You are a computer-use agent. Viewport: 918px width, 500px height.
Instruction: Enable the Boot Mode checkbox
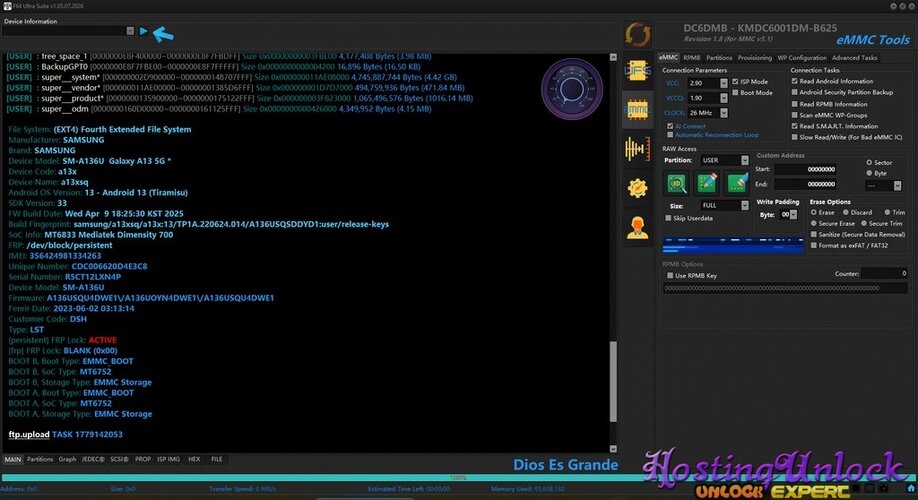(x=735, y=93)
